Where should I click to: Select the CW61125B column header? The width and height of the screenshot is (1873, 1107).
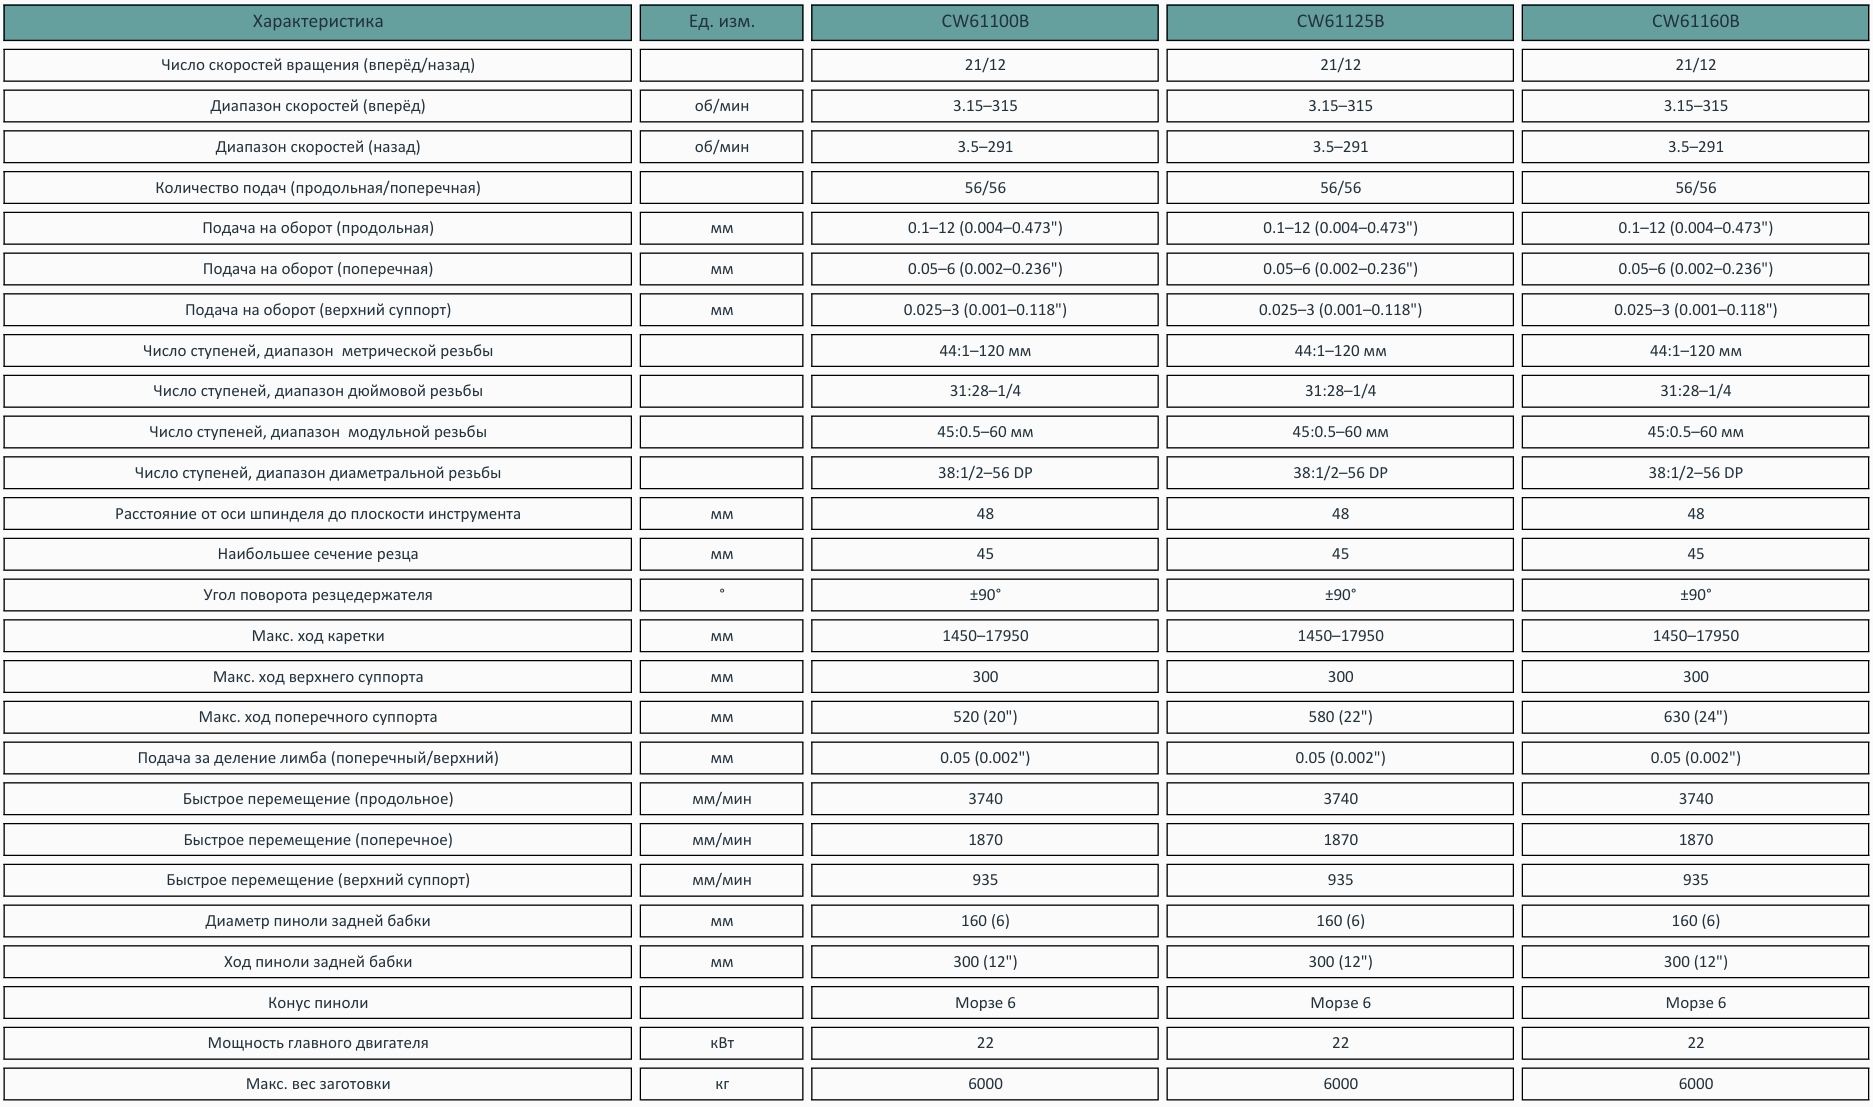(x=1340, y=22)
